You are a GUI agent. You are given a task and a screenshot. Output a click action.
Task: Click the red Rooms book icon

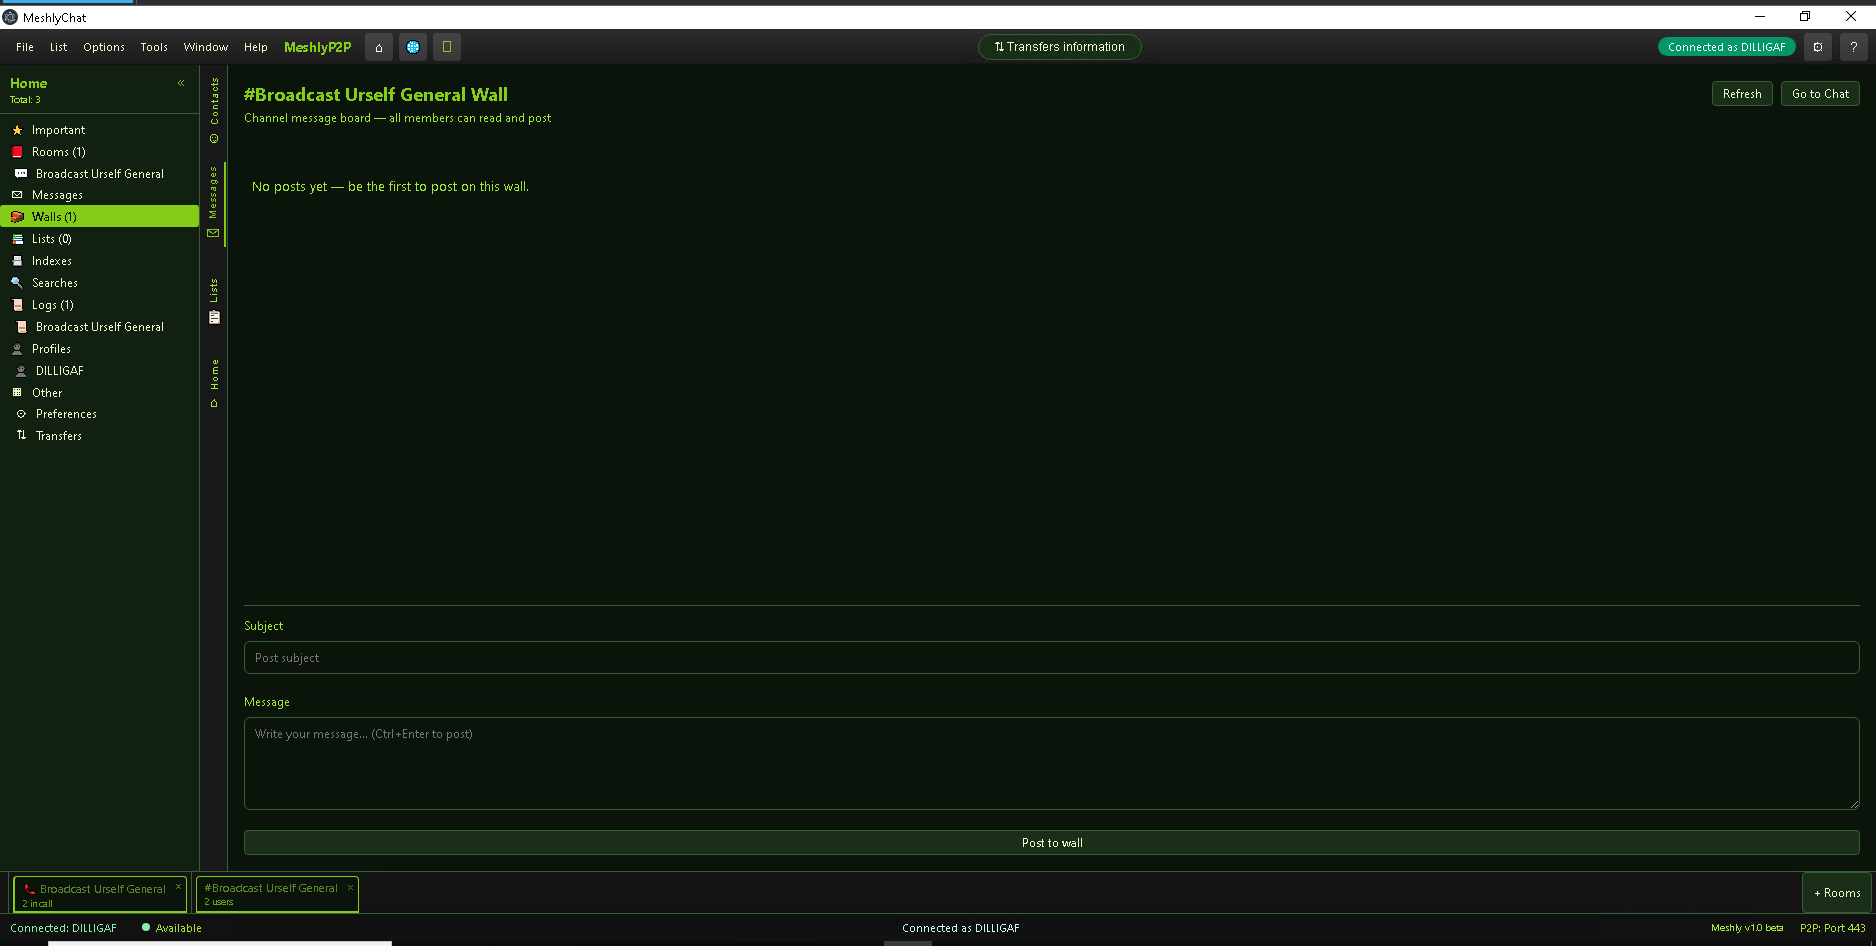point(17,152)
